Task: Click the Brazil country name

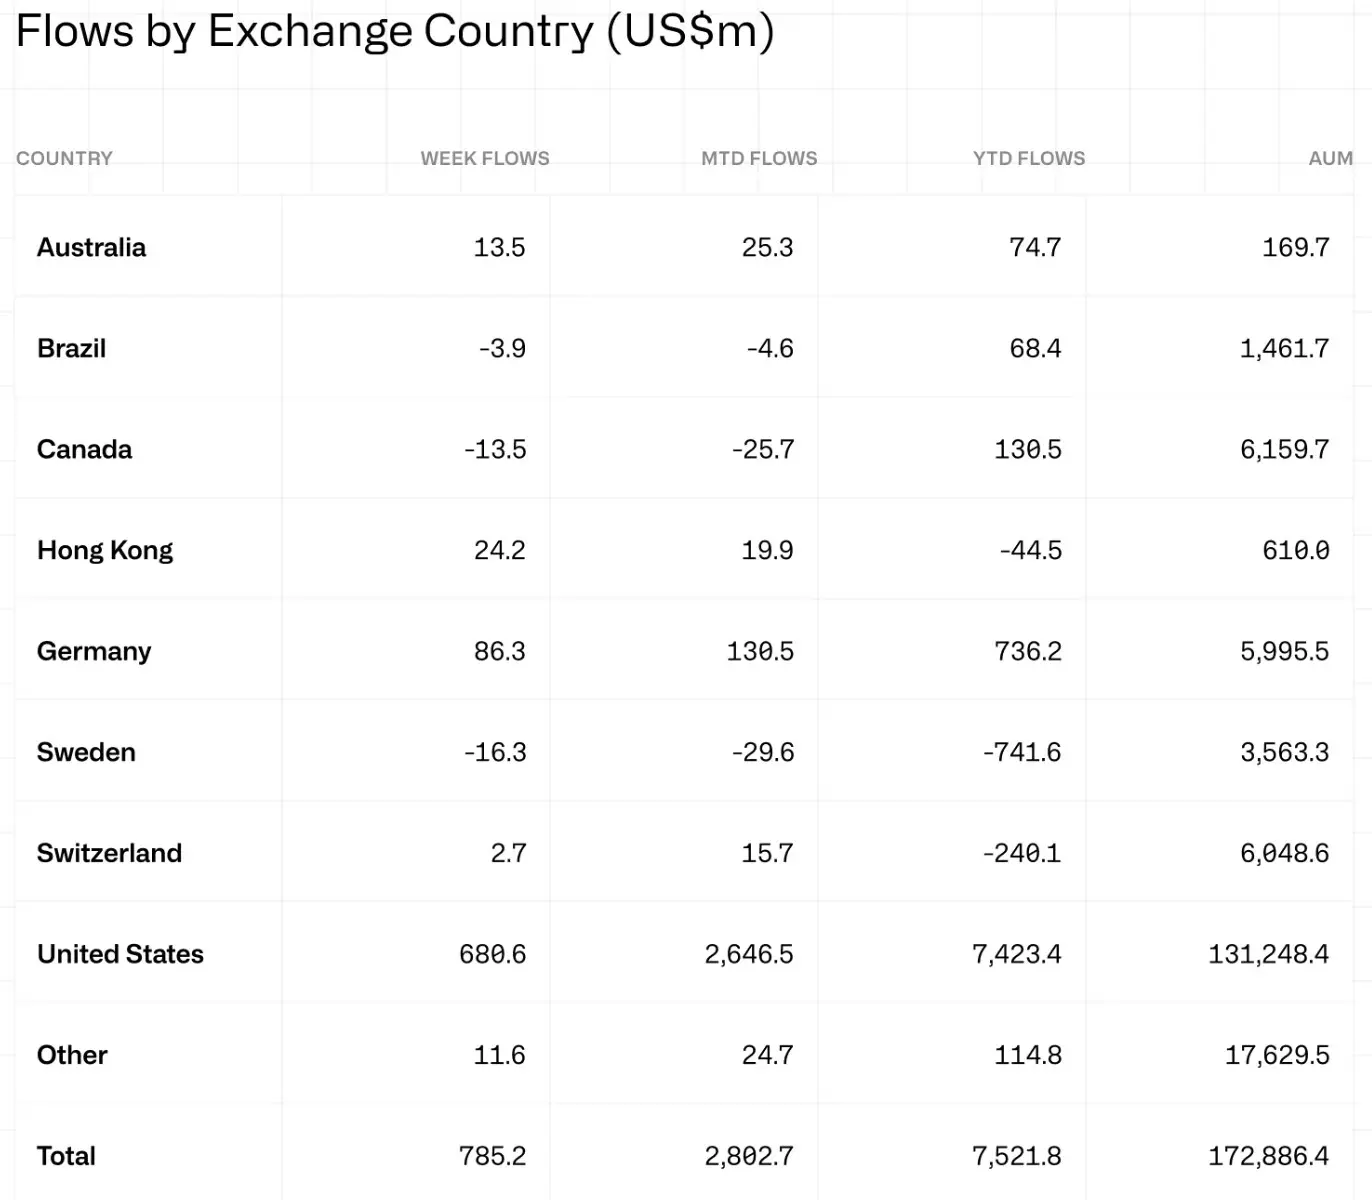Action: 71,348
